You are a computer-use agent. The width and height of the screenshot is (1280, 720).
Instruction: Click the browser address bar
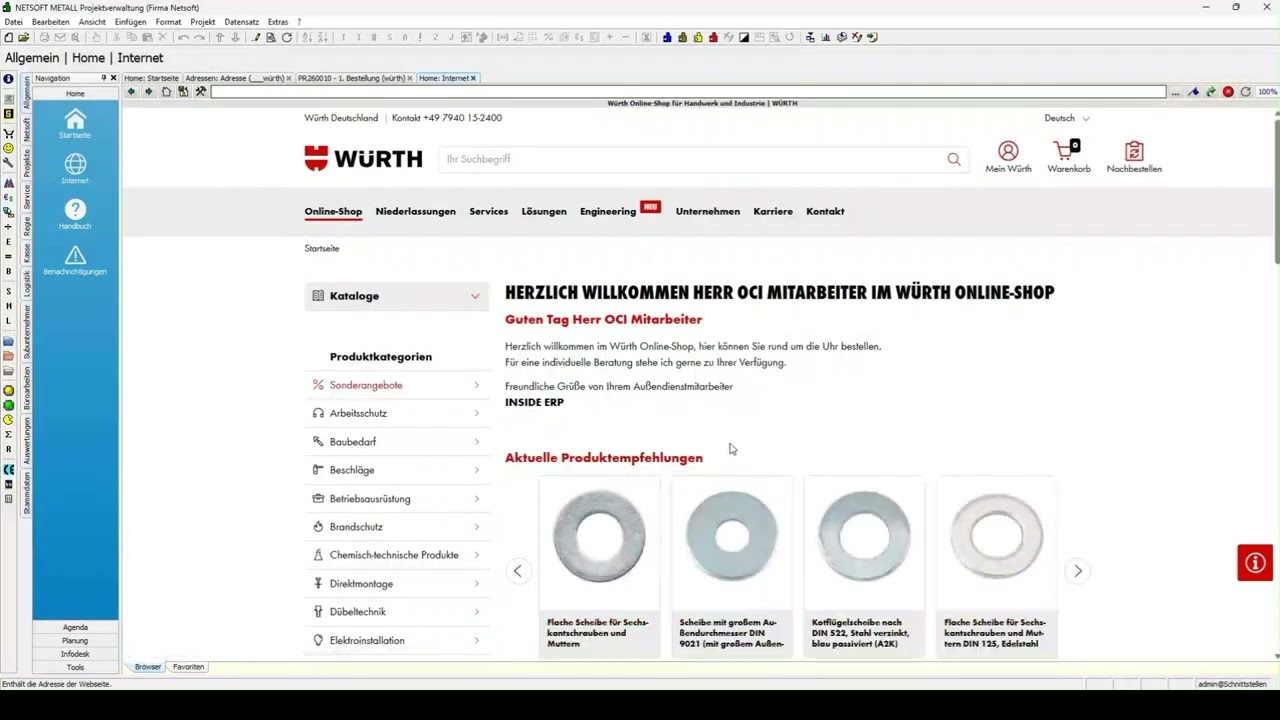click(688, 92)
